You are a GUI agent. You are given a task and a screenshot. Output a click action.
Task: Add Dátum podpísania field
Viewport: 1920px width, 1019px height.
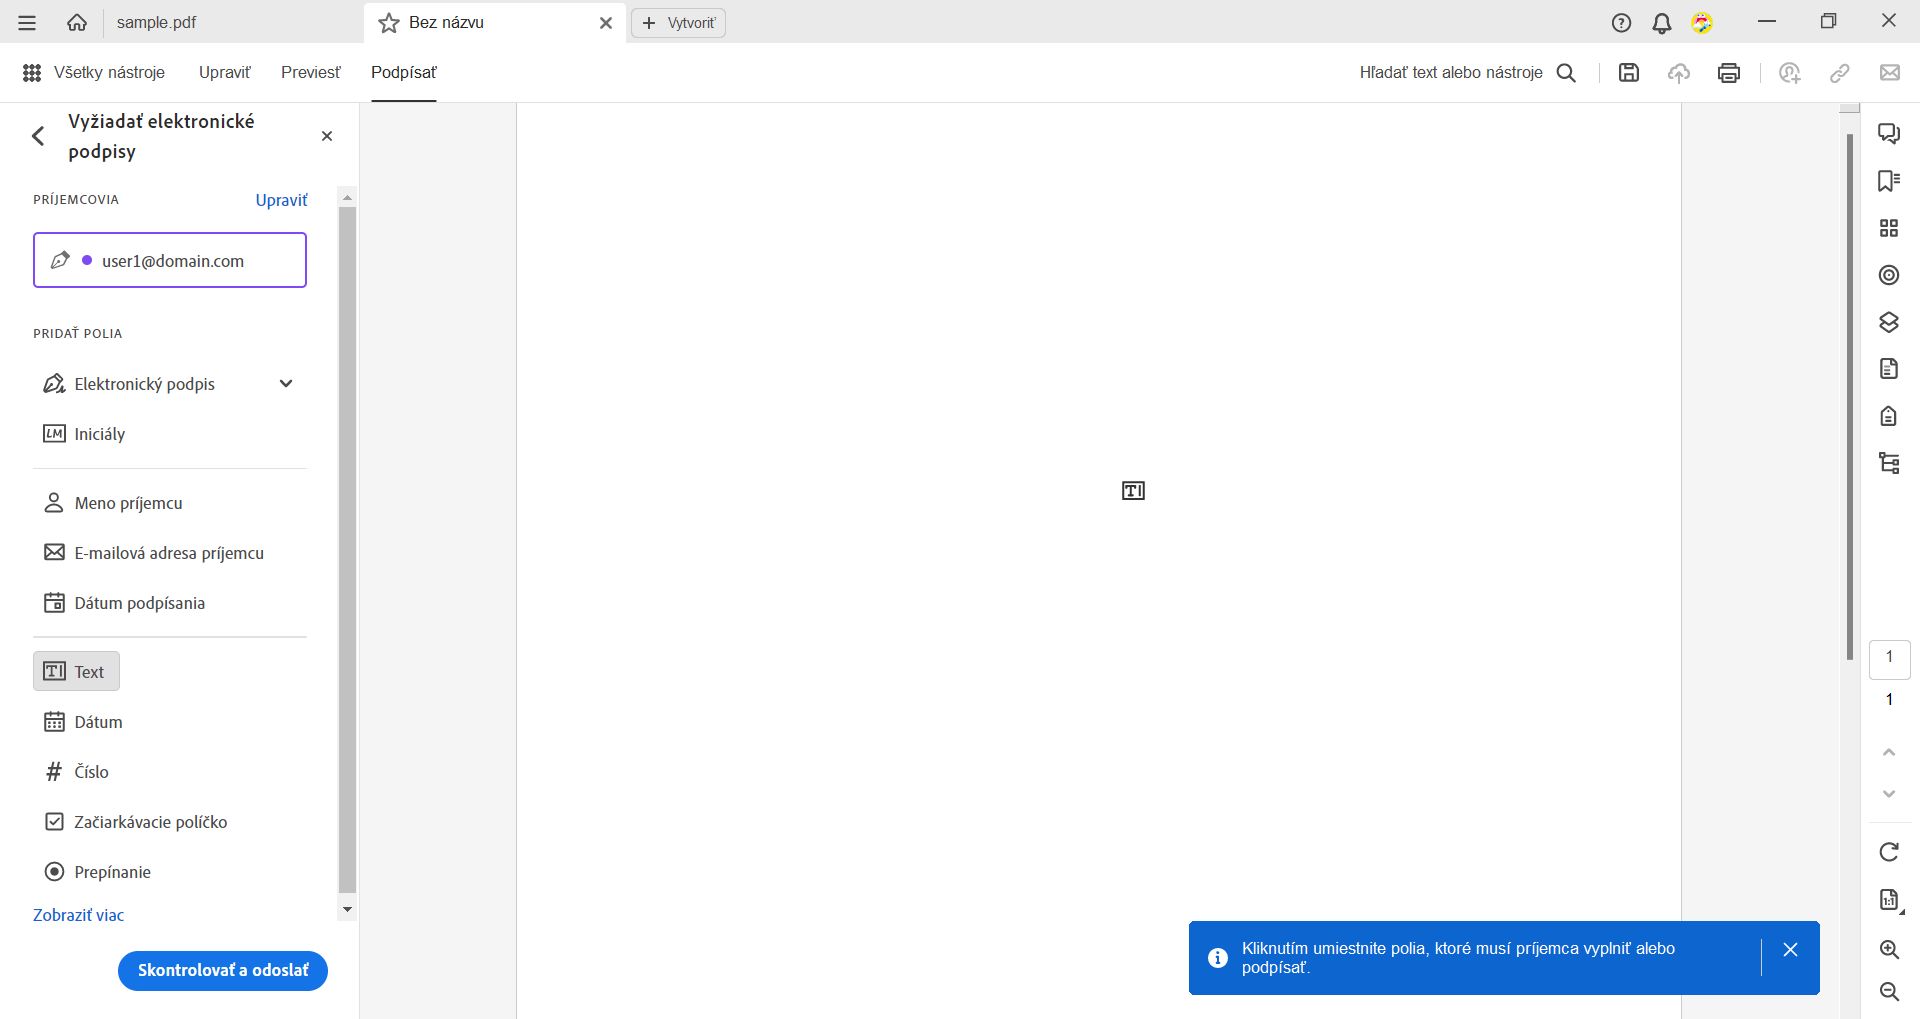tap(125, 603)
